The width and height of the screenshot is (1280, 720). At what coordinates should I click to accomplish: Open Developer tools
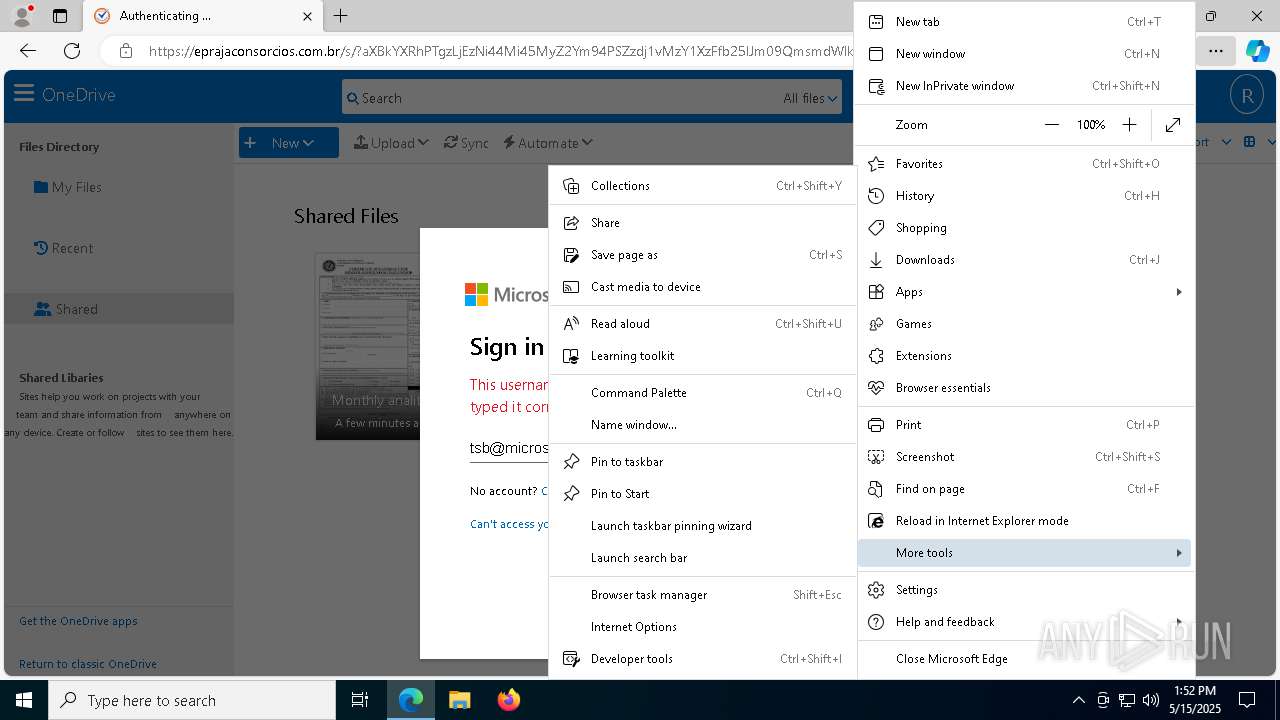click(x=702, y=659)
